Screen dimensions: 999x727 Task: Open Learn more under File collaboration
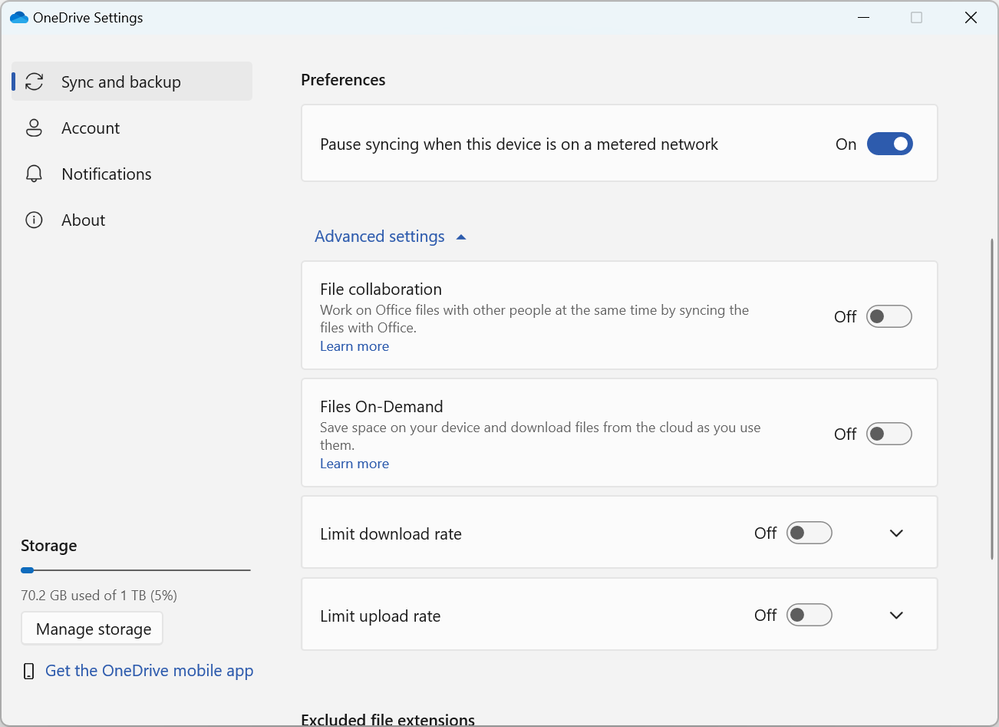[354, 346]
